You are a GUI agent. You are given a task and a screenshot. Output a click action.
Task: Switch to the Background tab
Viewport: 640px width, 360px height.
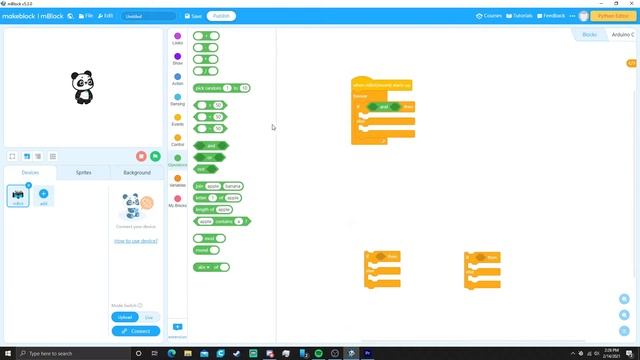click(137, 173)
